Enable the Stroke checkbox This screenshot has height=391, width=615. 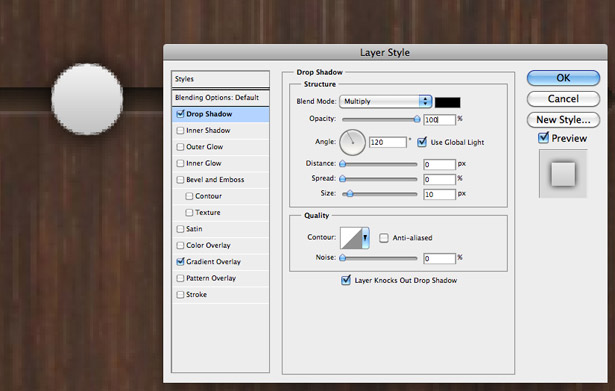[x=180, y=295]
